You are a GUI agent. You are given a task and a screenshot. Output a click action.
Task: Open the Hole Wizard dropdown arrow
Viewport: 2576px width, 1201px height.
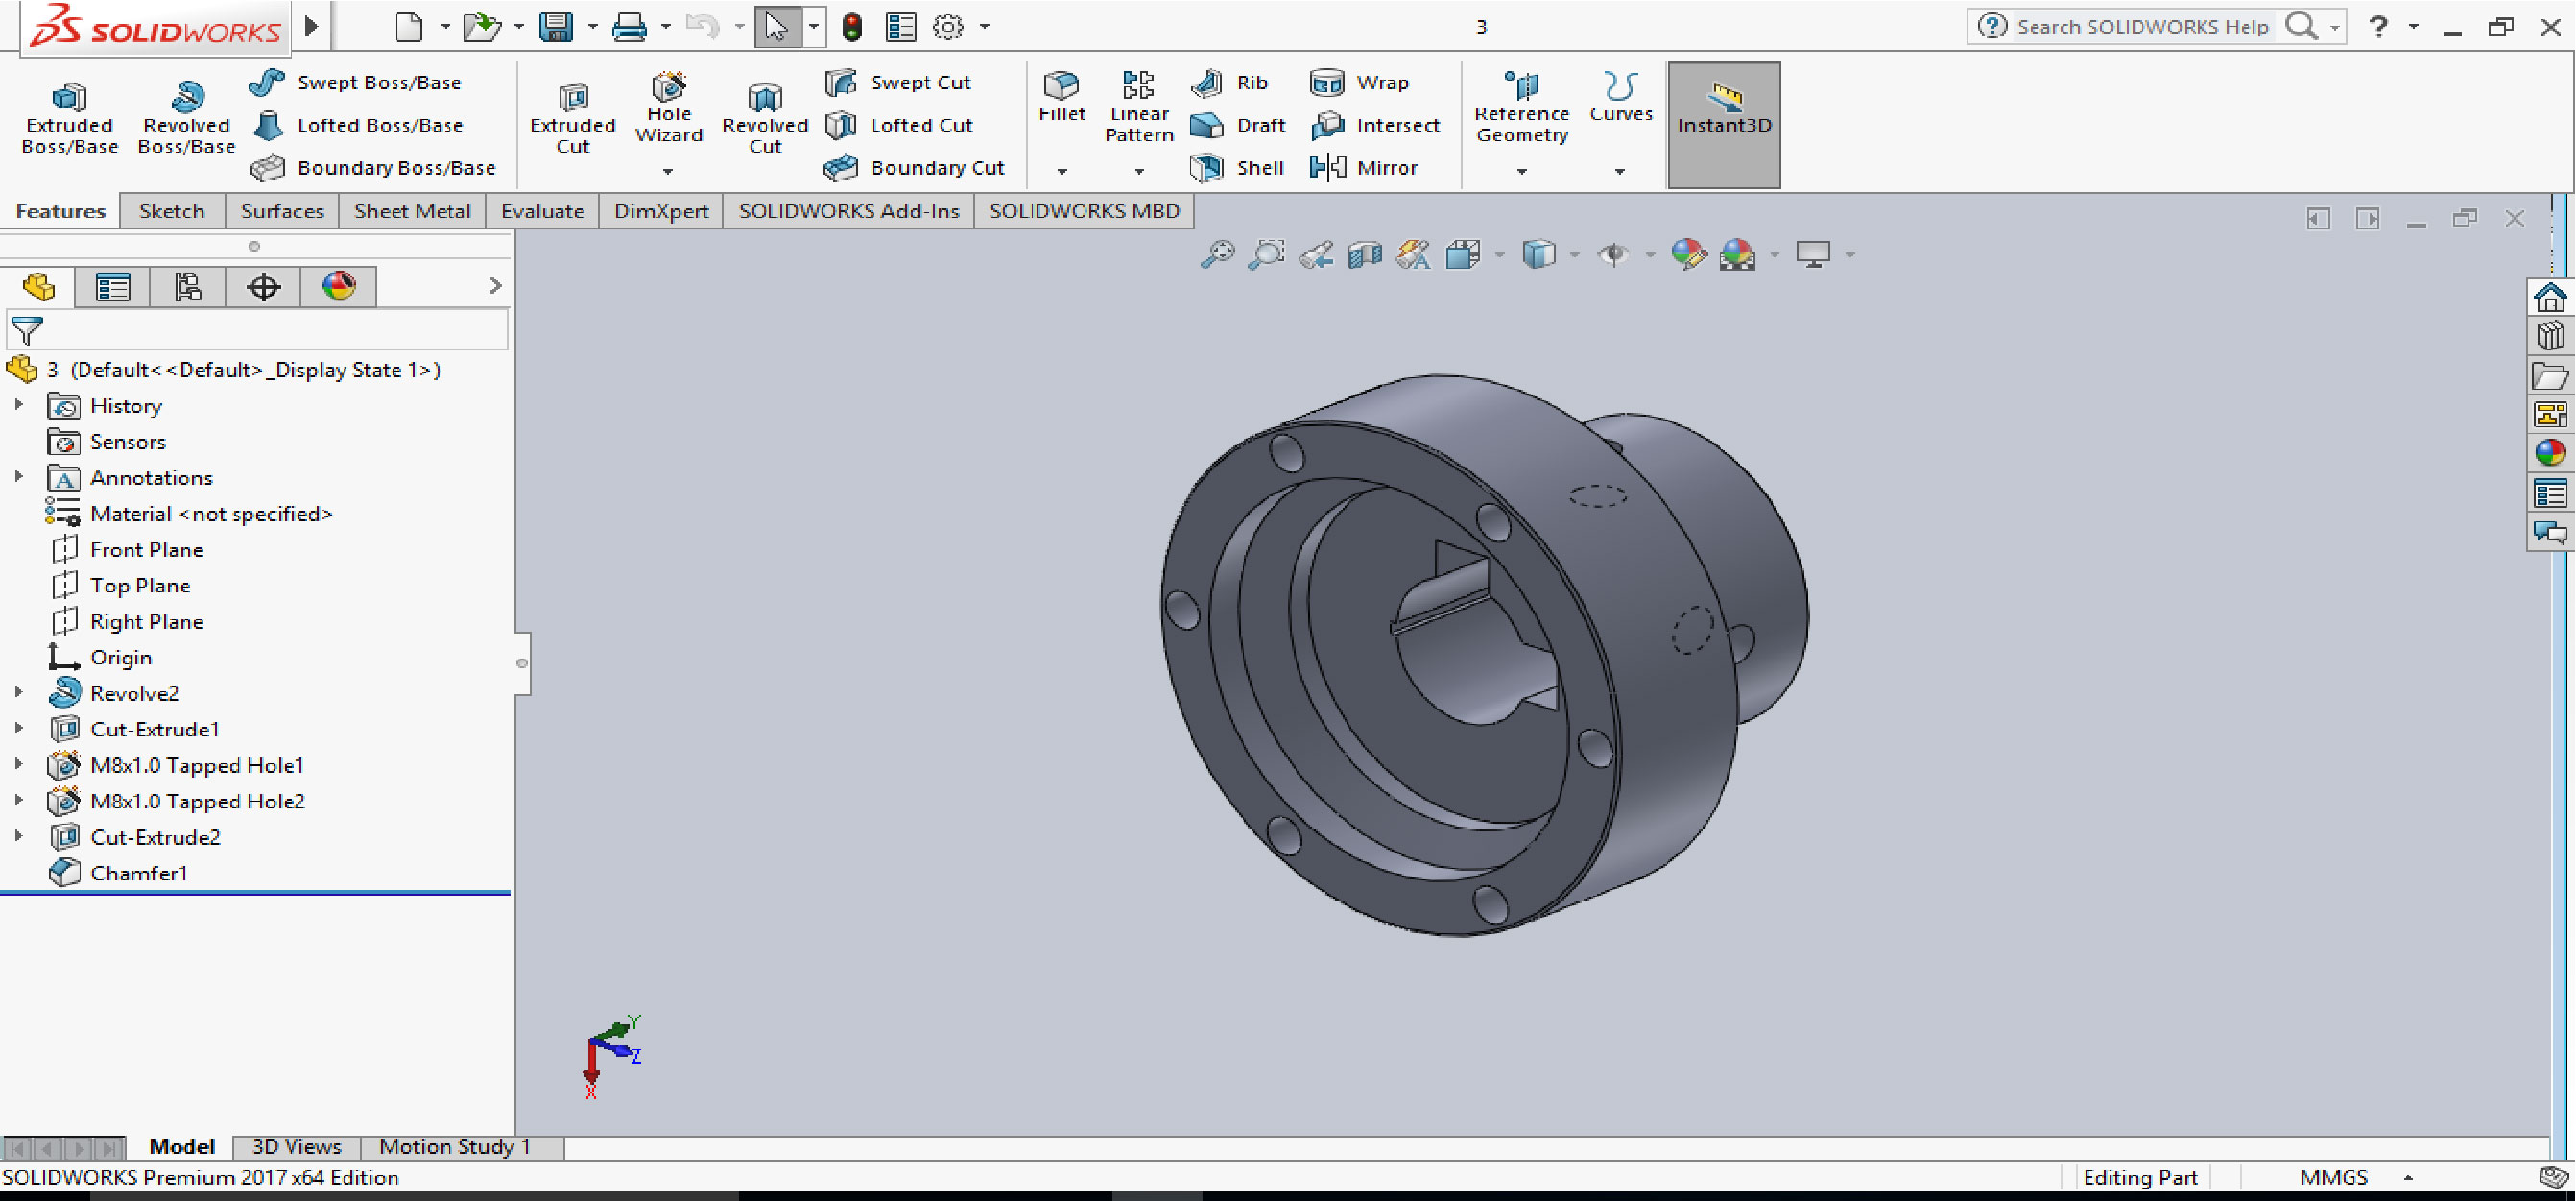tap(668, 172)
